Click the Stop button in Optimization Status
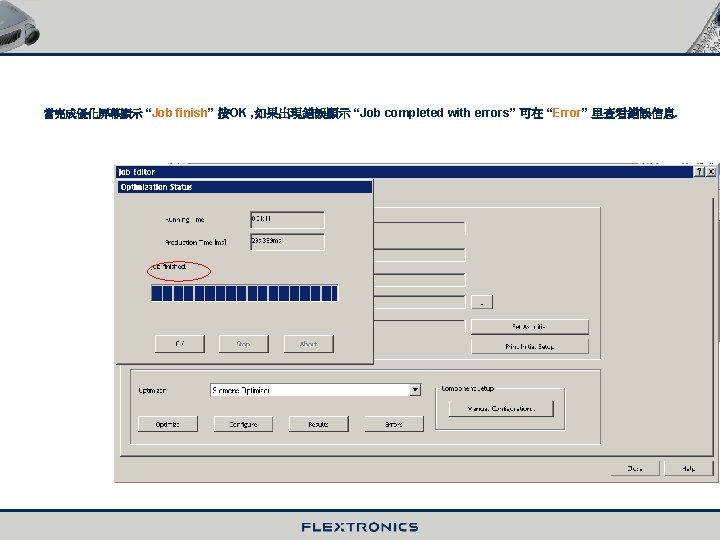Viewport: 720px width, 540px height. pos(243,343)
